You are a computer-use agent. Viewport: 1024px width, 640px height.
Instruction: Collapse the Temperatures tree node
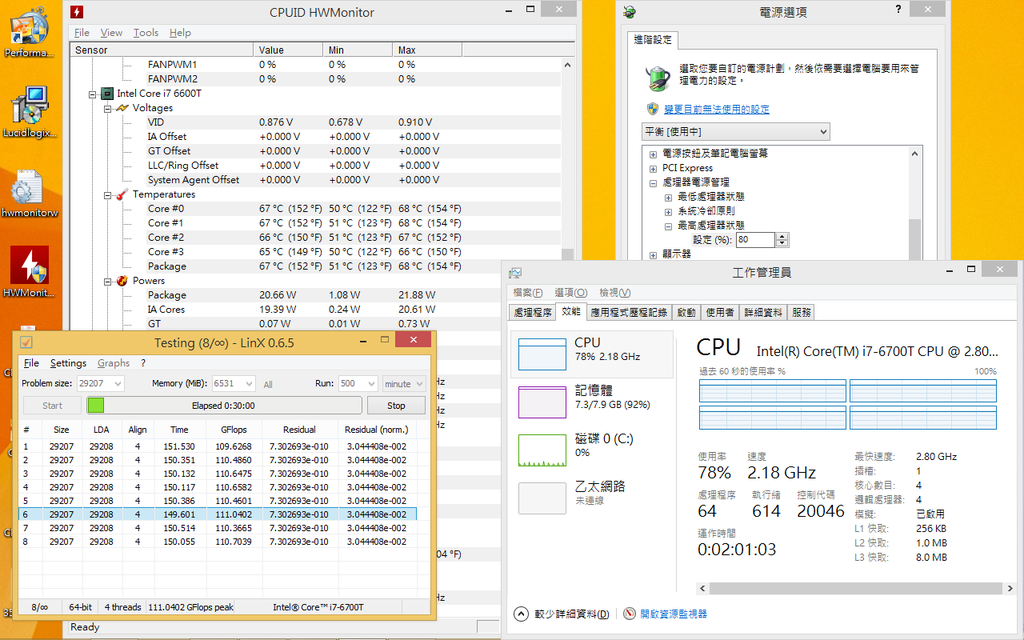(x=107, y=195)
